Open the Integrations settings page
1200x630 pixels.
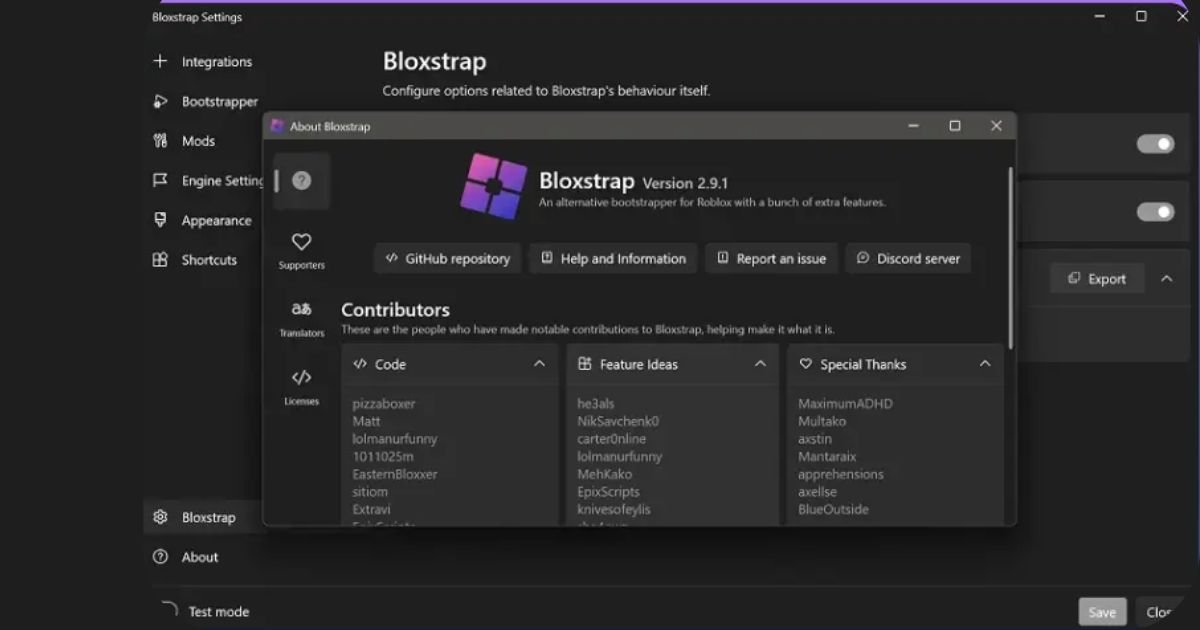click(216, 62)
